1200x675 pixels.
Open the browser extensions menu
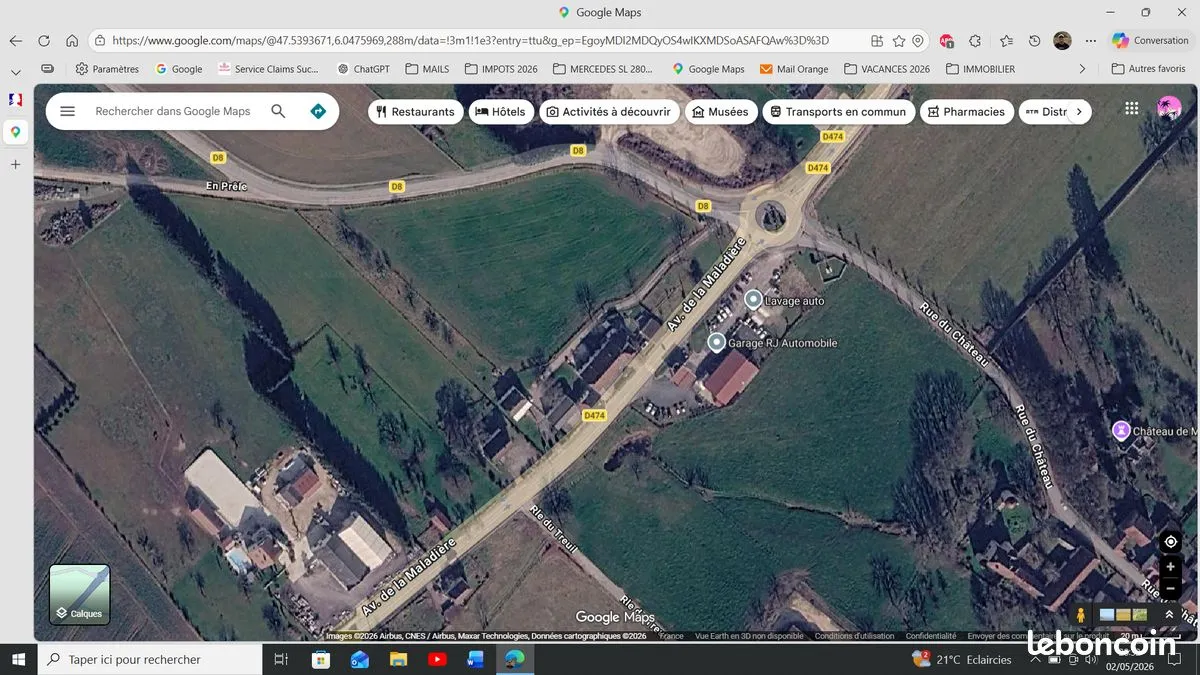(x=975, y=41)
